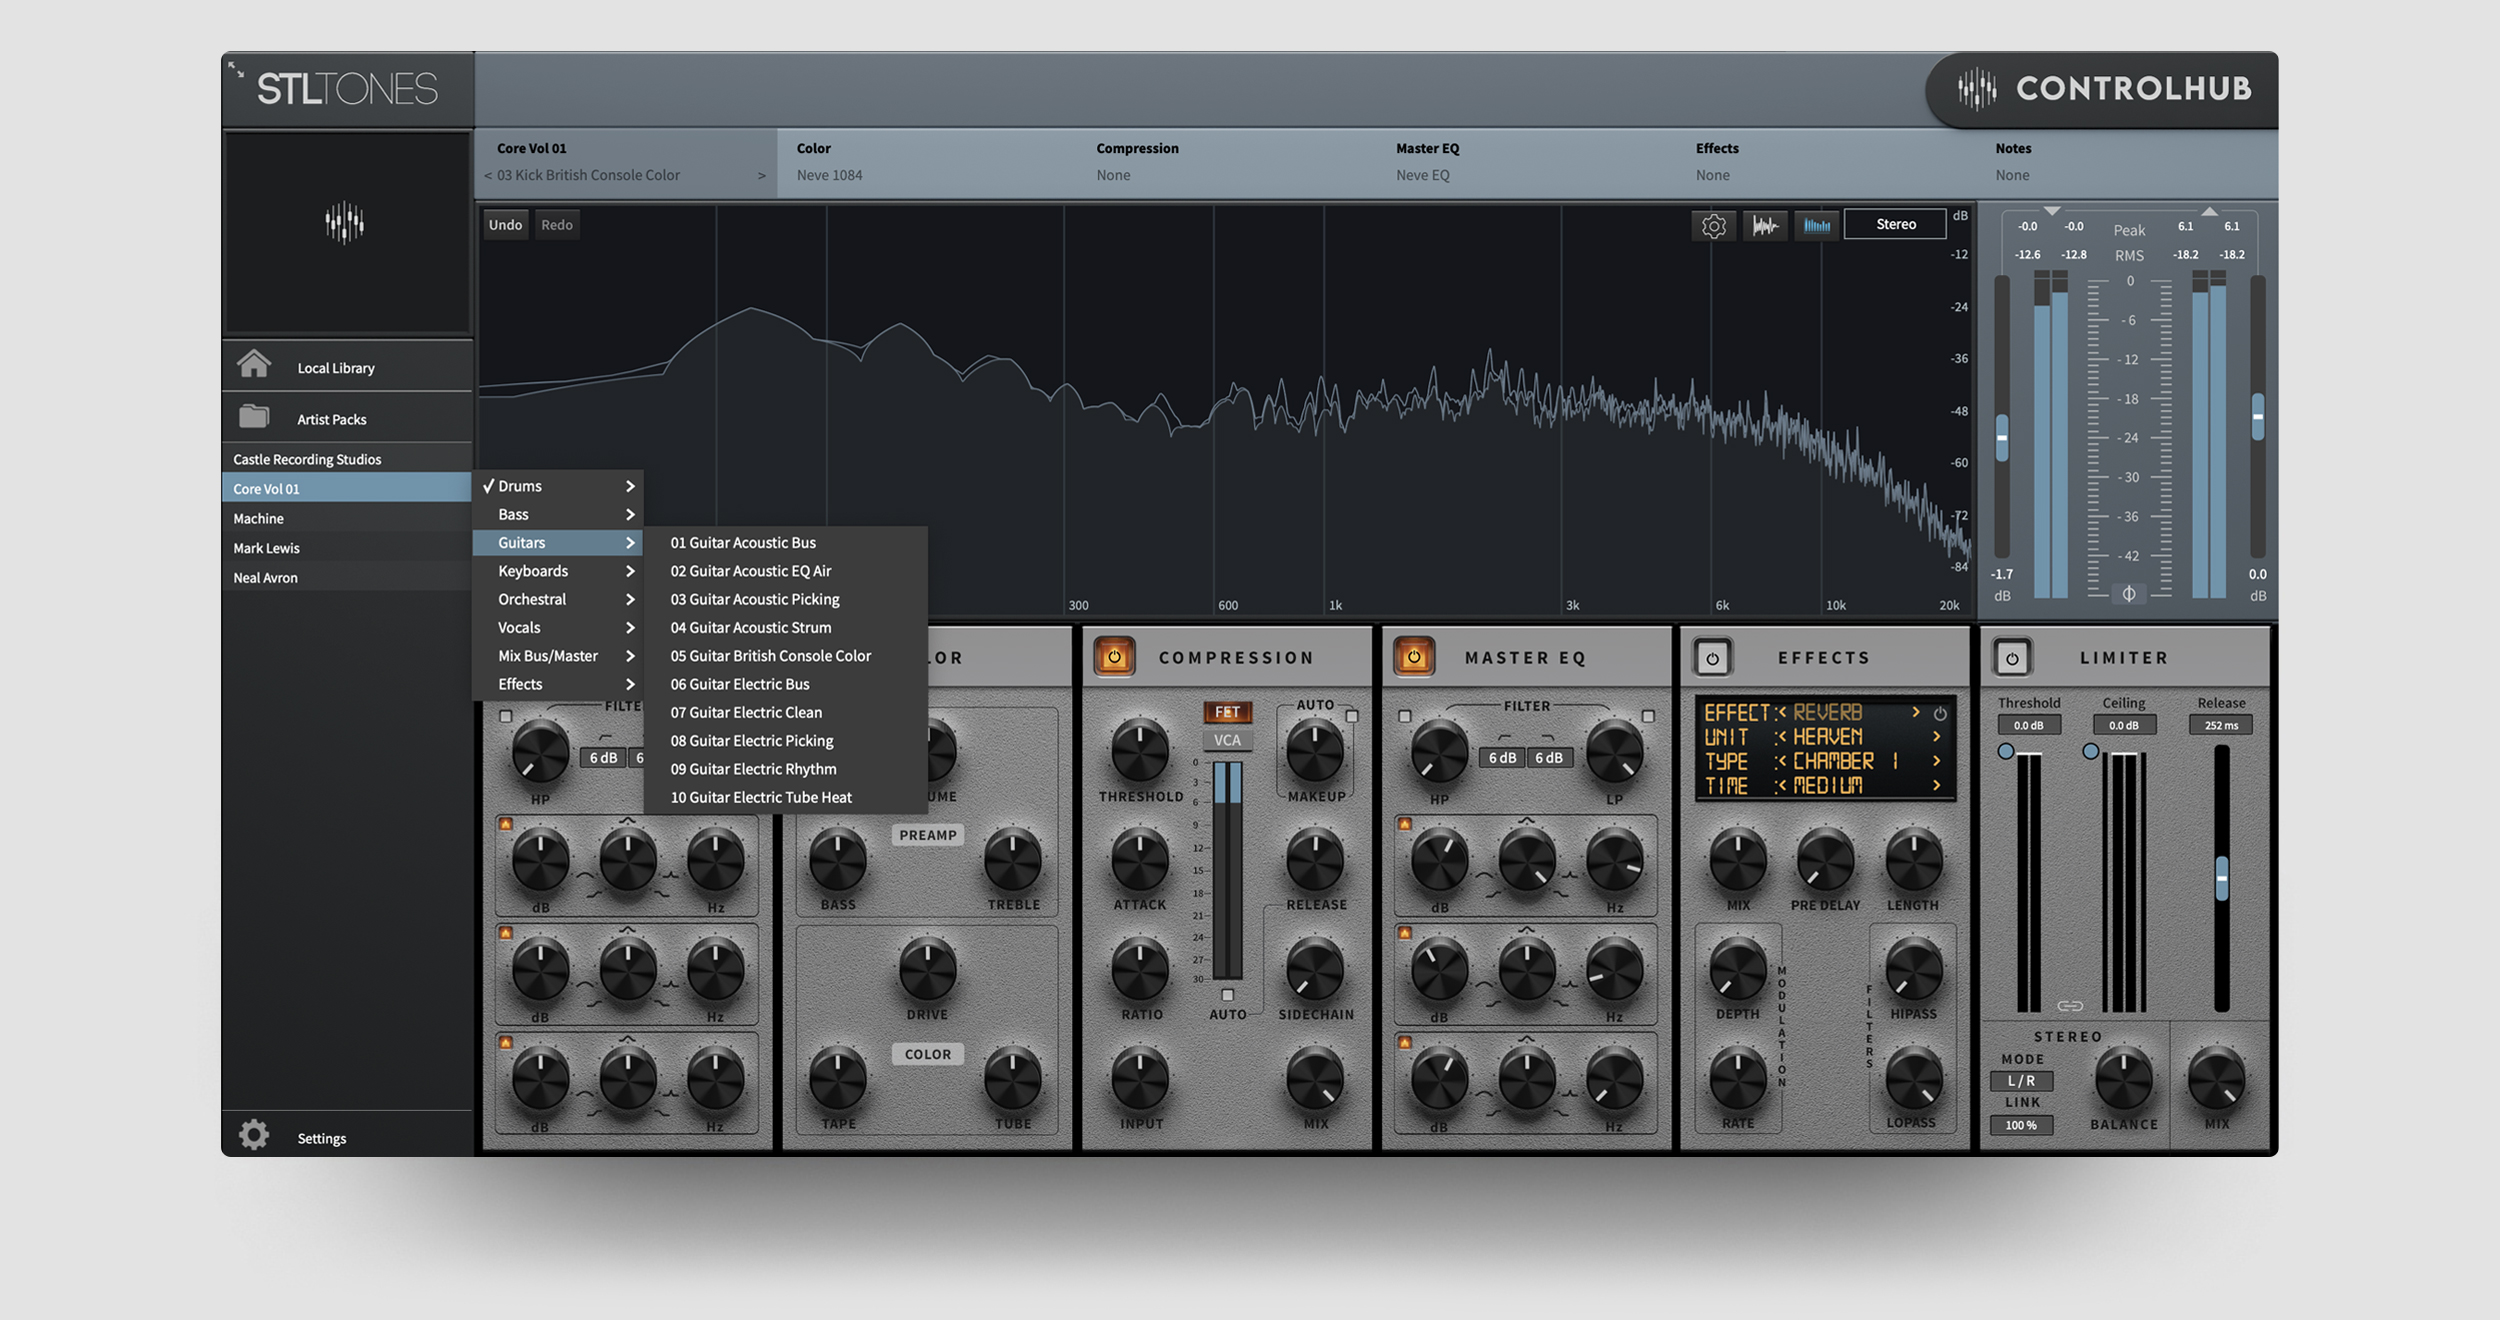
Task: Select the waveform display icon
Action: 1765,226
